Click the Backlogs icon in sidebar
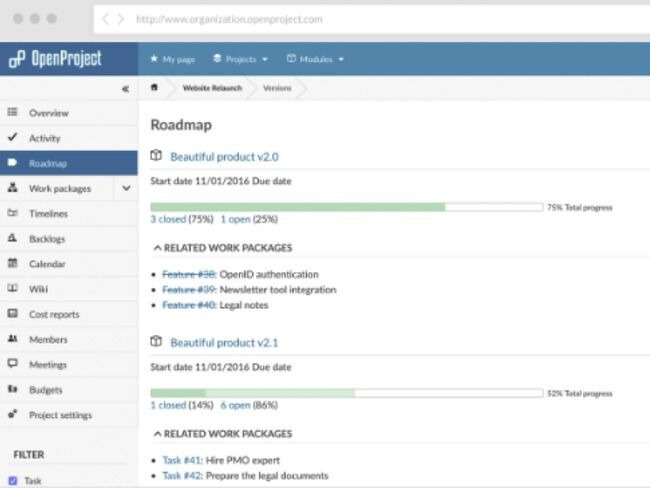 point(12,238)
